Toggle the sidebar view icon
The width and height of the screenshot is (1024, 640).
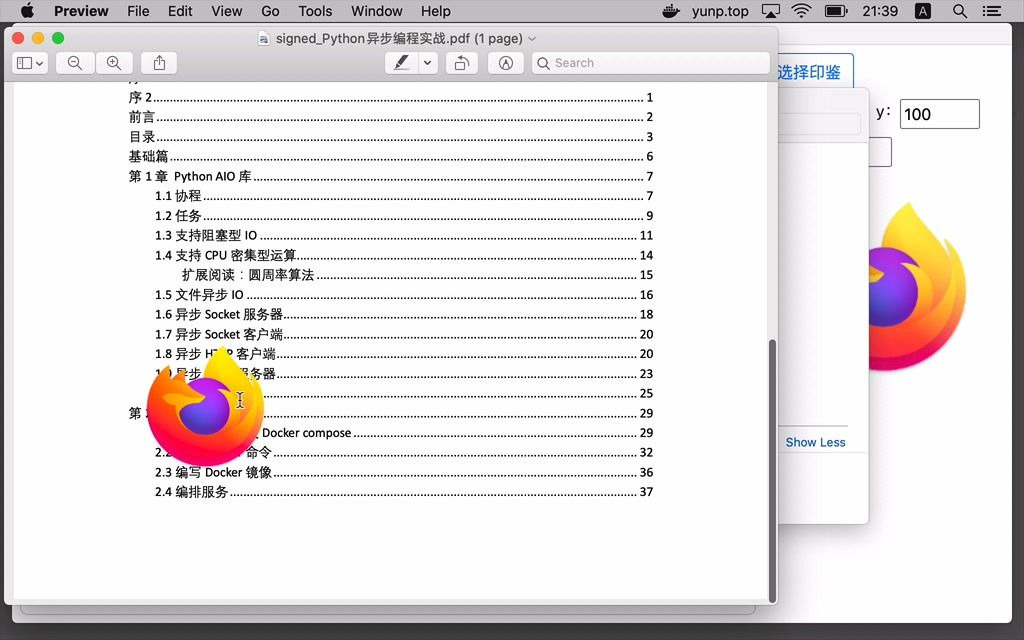[24, 63]
